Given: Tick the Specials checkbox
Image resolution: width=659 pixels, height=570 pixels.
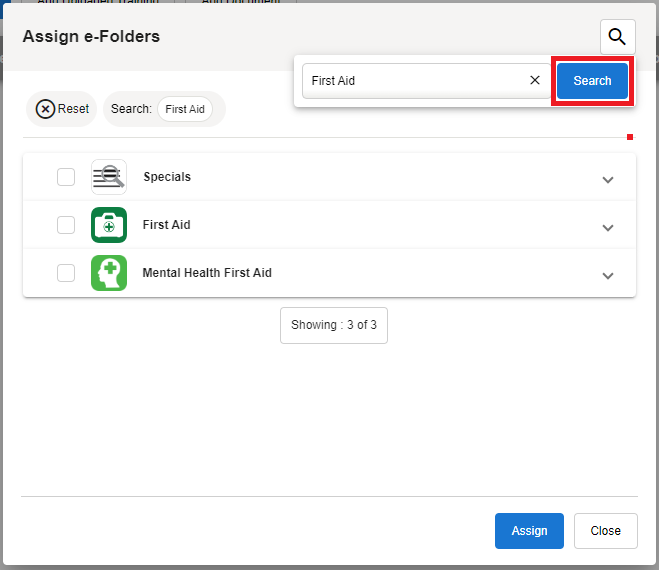Looking at the screenshot, I should 66,177.
